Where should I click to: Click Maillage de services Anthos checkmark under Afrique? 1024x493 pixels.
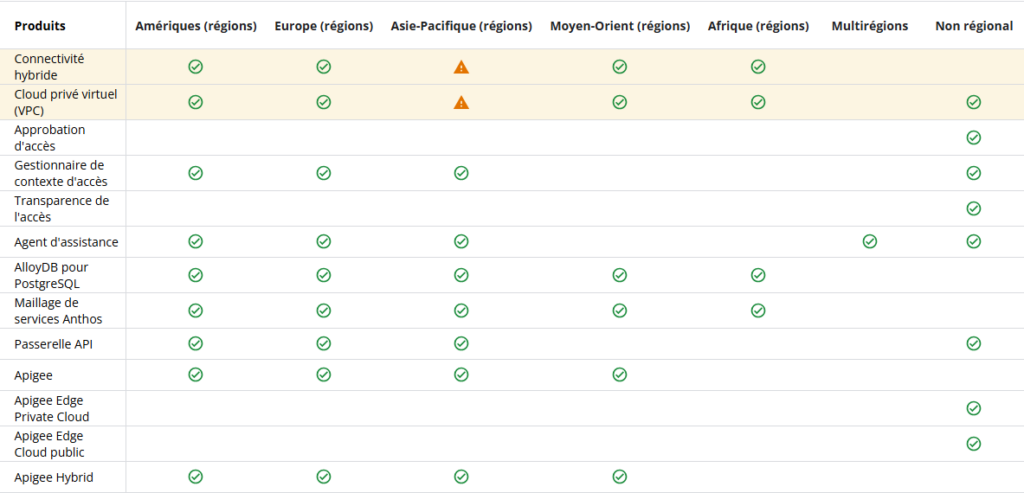click(x=758, y=310)
